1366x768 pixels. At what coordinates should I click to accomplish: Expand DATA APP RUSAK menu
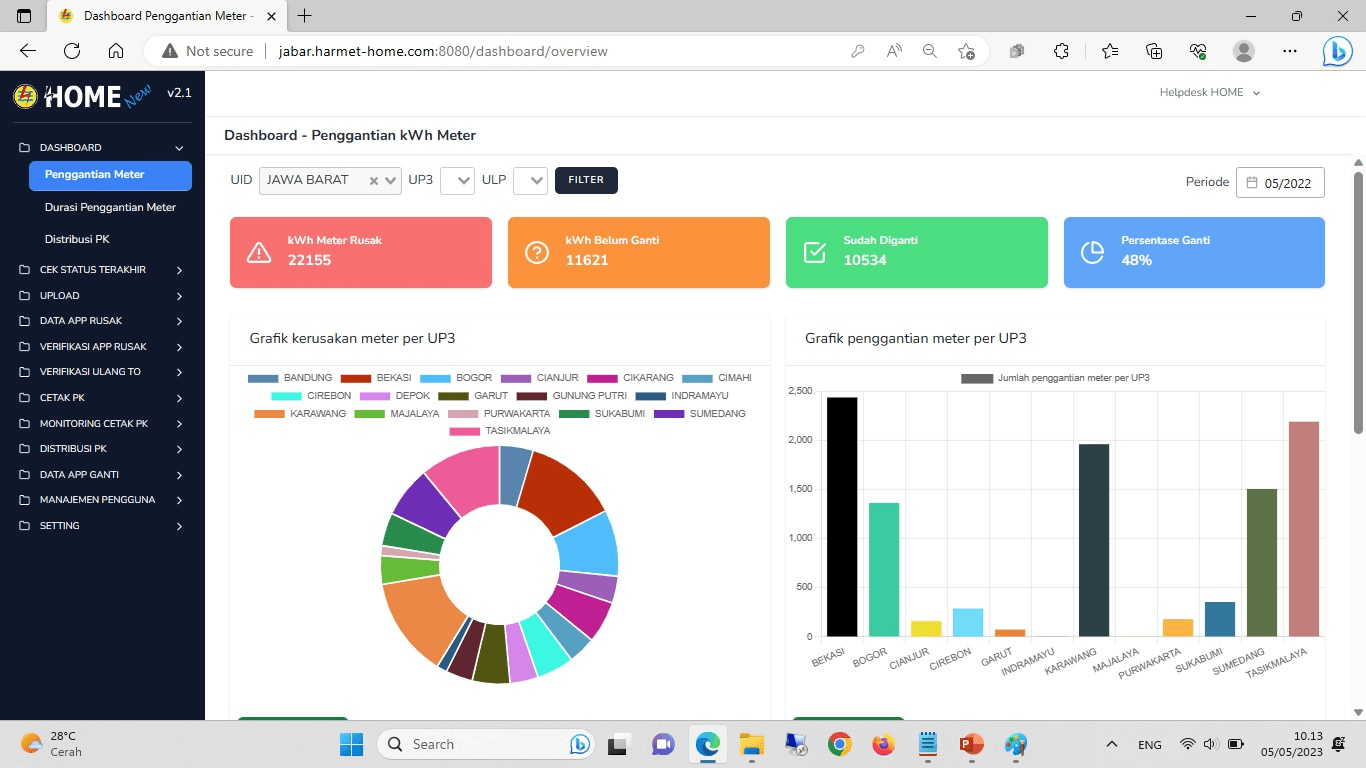click(x=102, y=321)
